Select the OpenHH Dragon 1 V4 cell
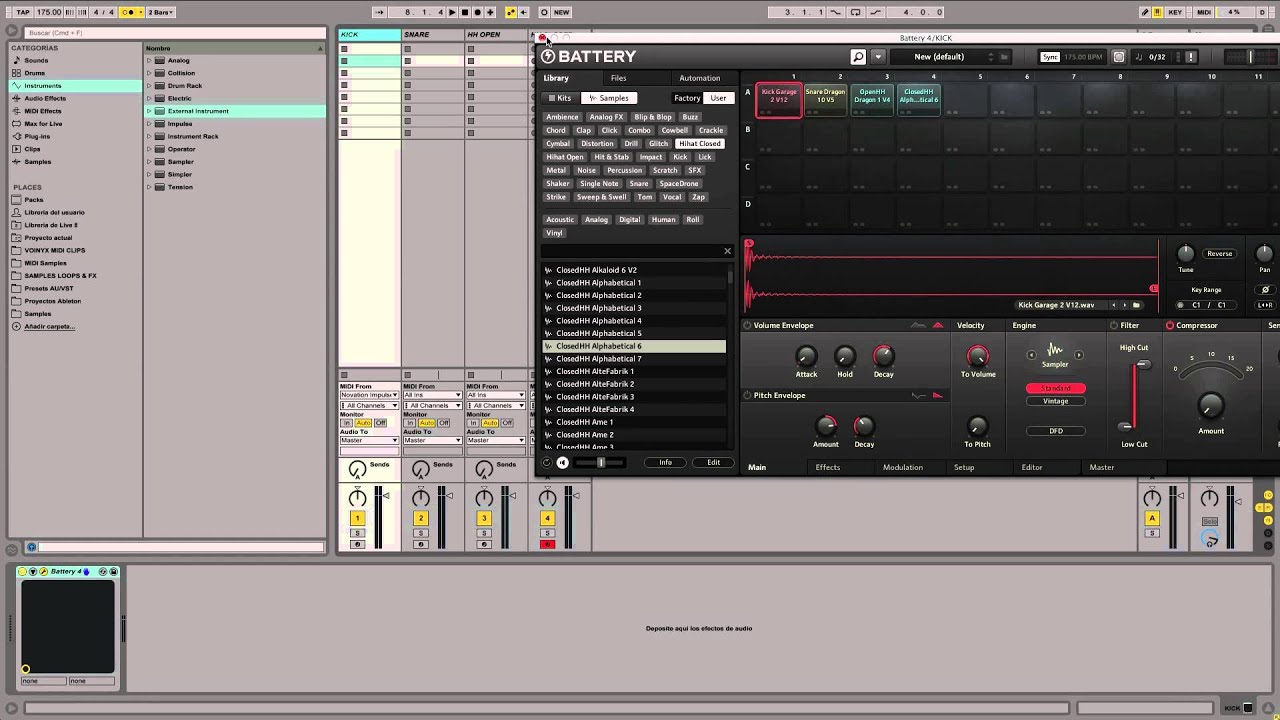 pos(872,99)
